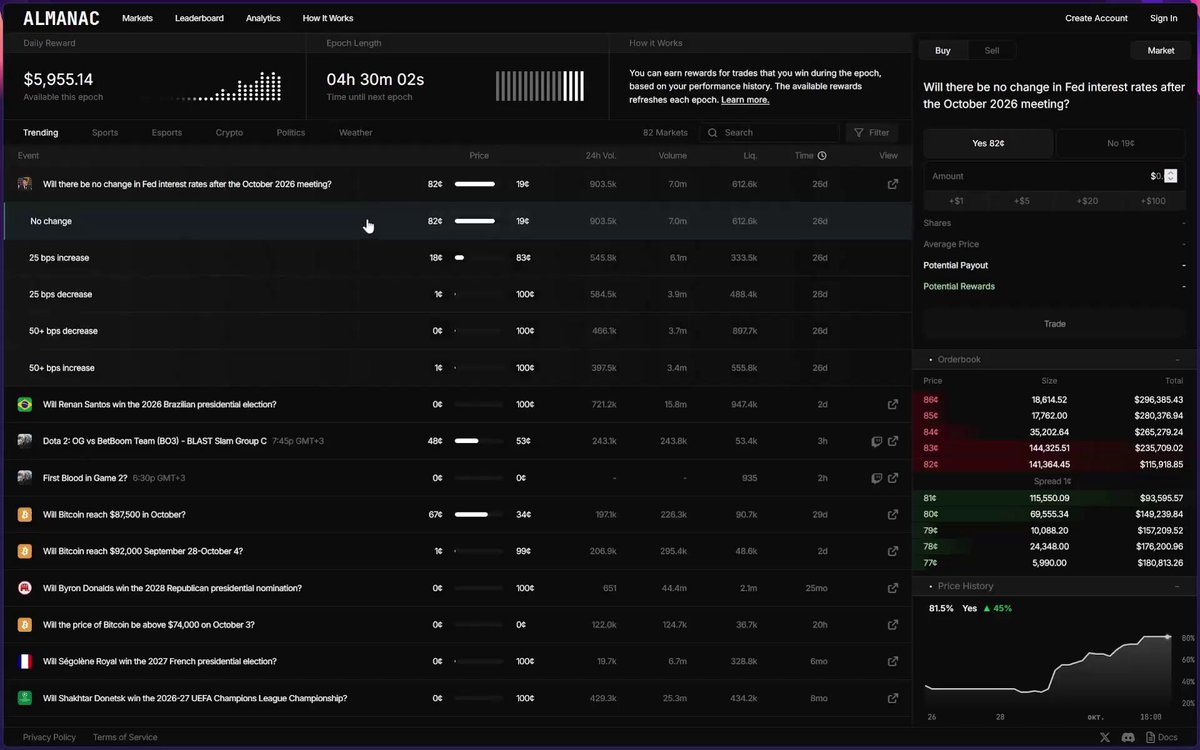Open external view for Bitcoin $87,500 in October market

[x=893, y=514]
